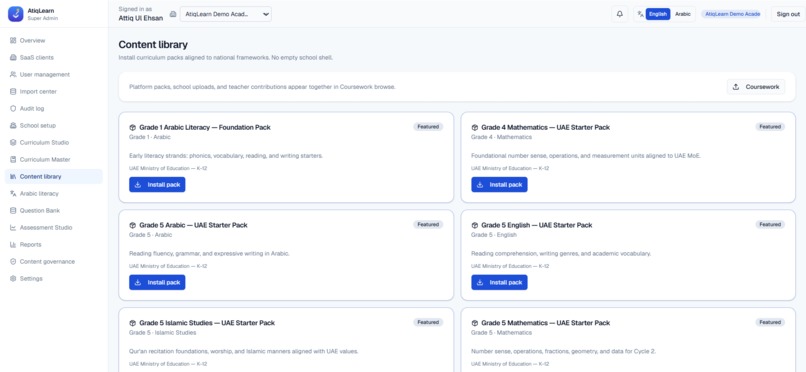Viewport: 806px width, 372px height.
Task: Click the Content library sidebar icon
Action: [13, 176]
